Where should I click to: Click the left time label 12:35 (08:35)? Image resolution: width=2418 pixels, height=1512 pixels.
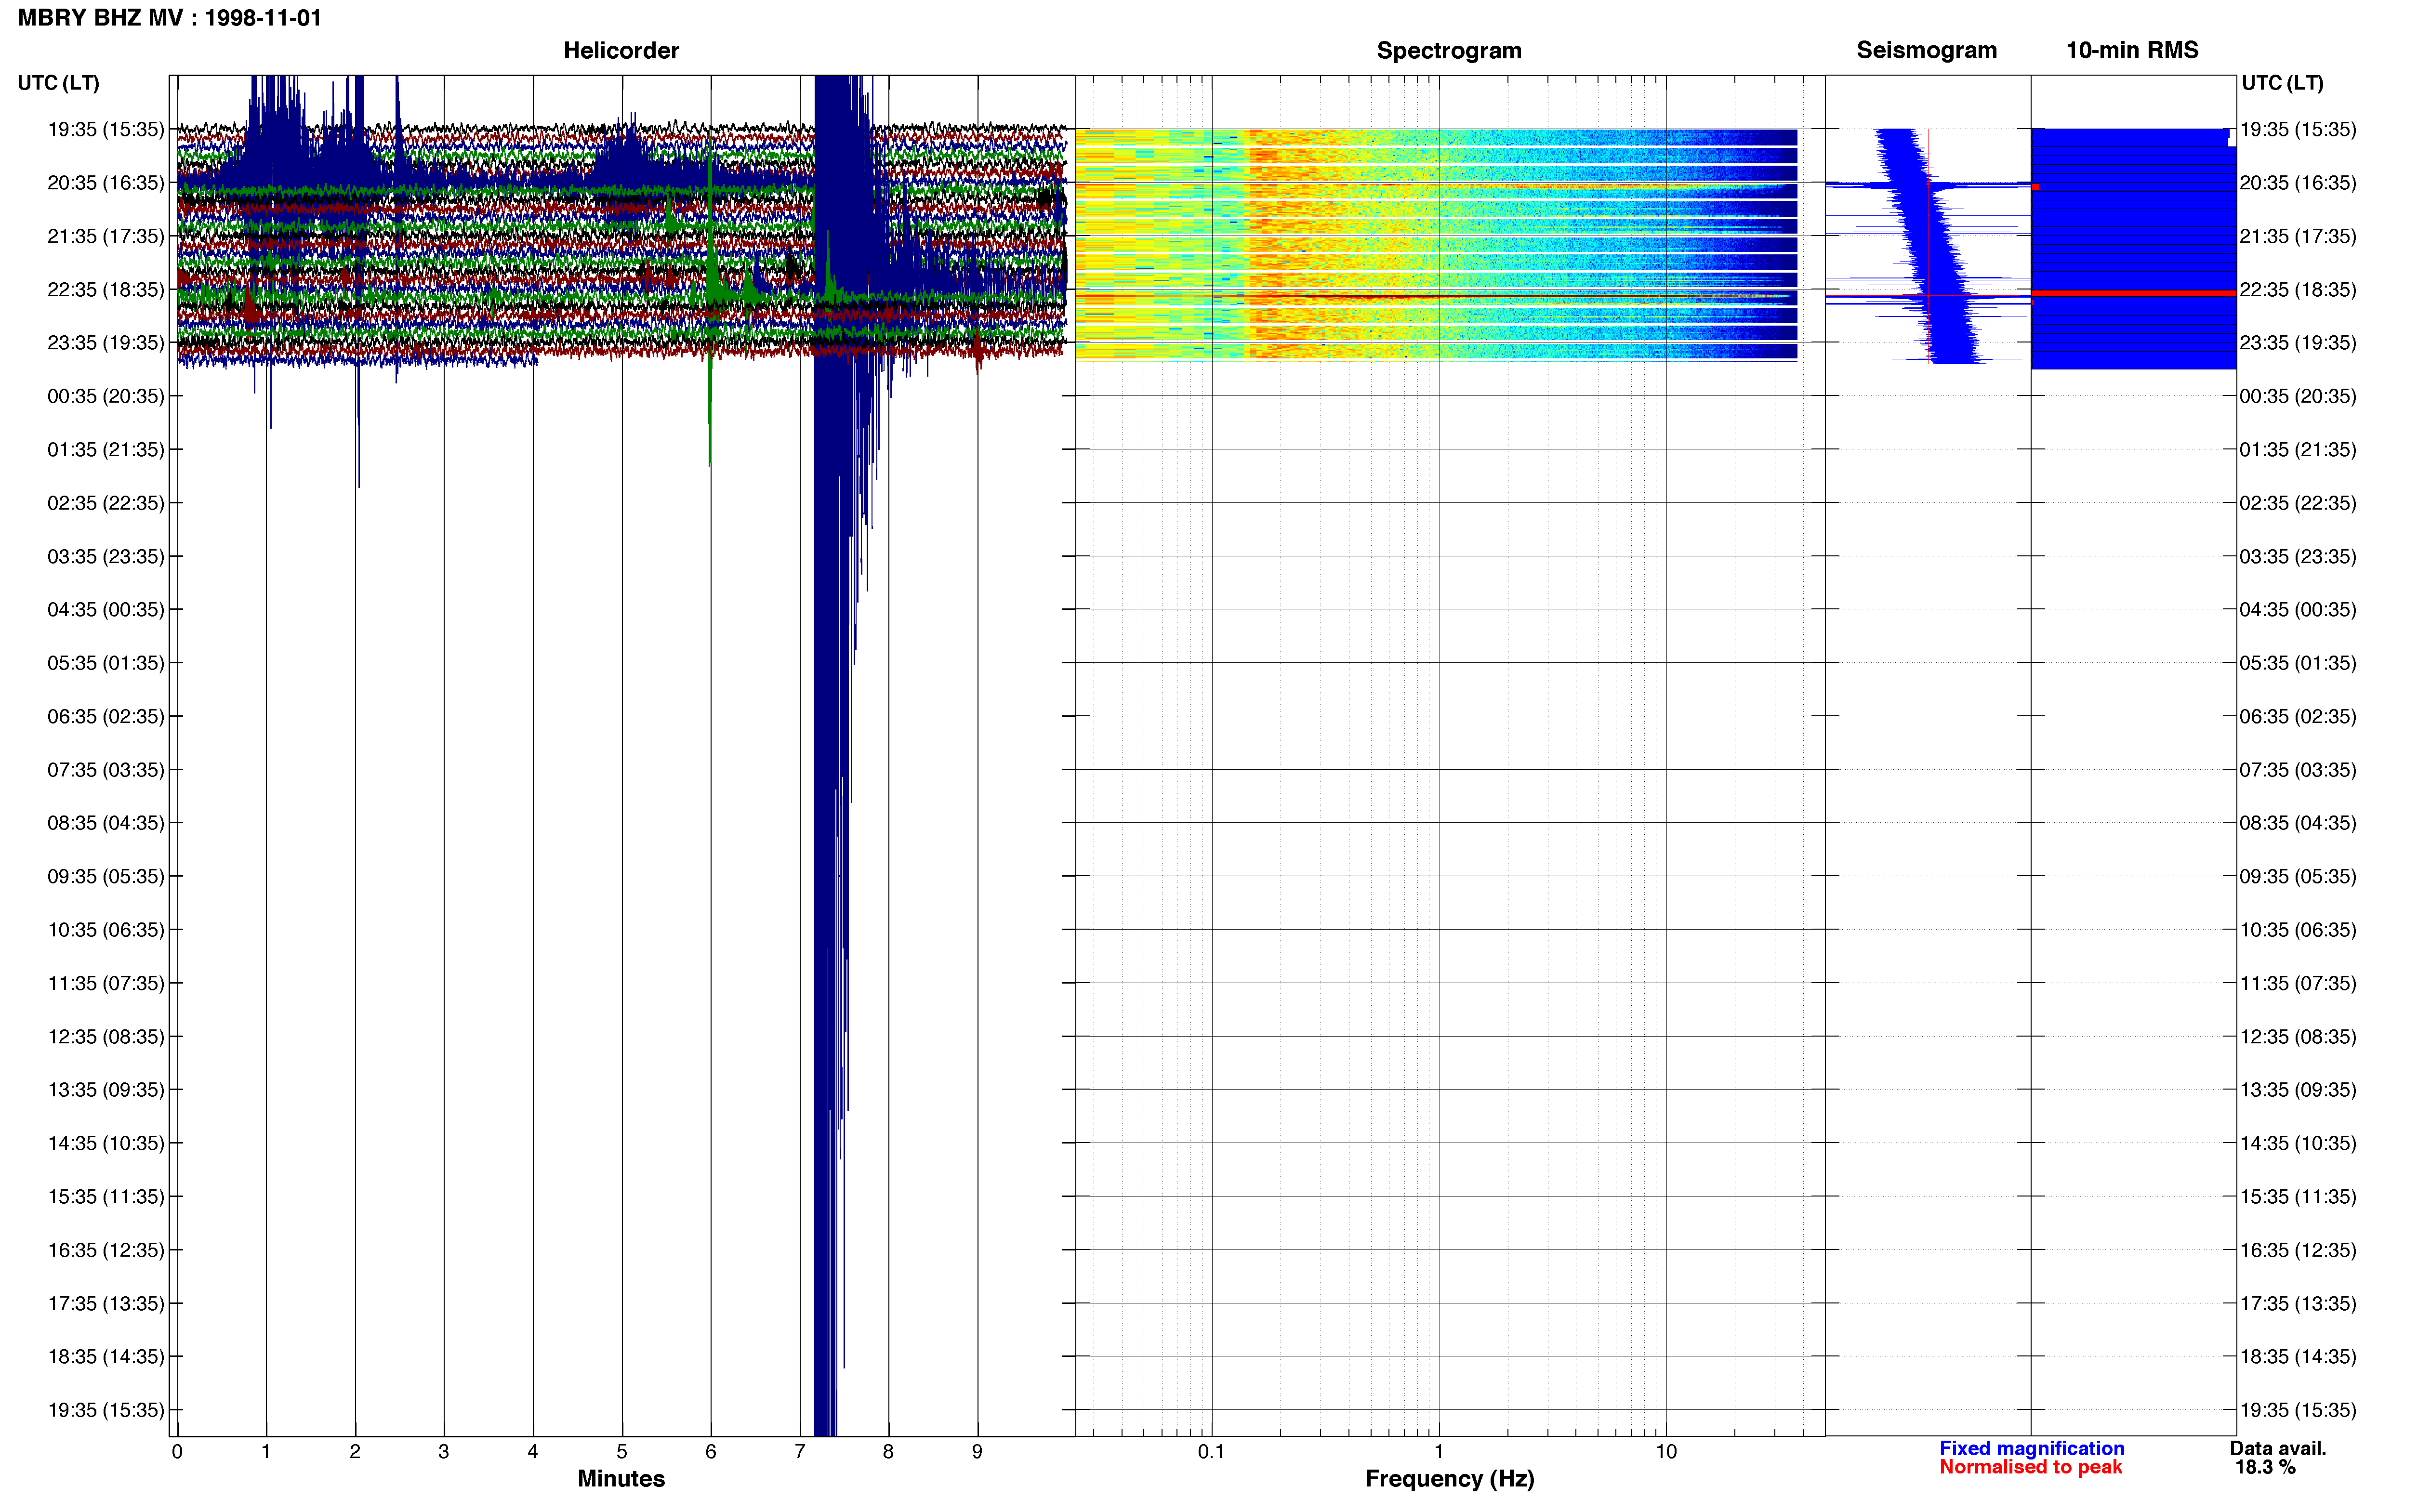point(106,1036)
